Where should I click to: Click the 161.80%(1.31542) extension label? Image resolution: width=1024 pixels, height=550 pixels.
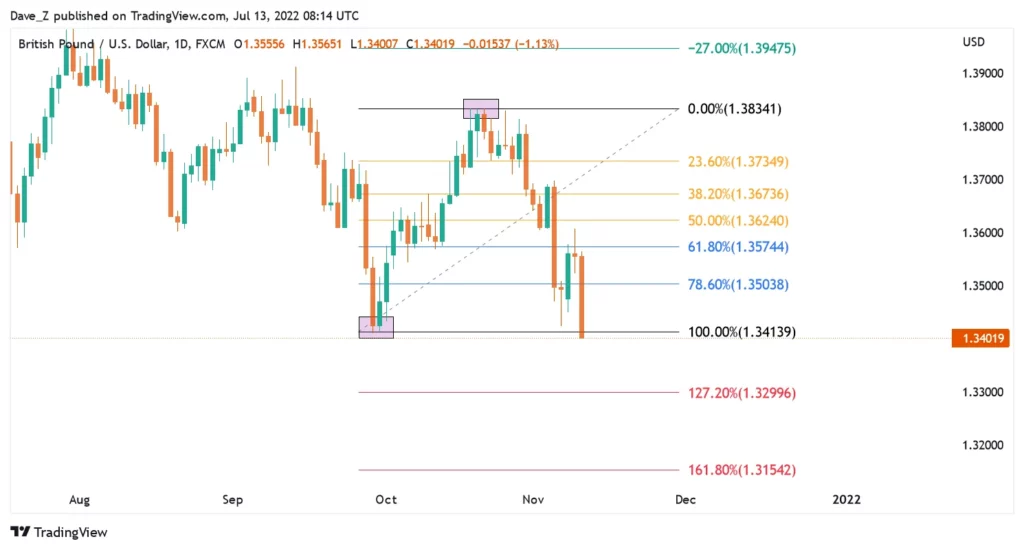tap(741, 469)
